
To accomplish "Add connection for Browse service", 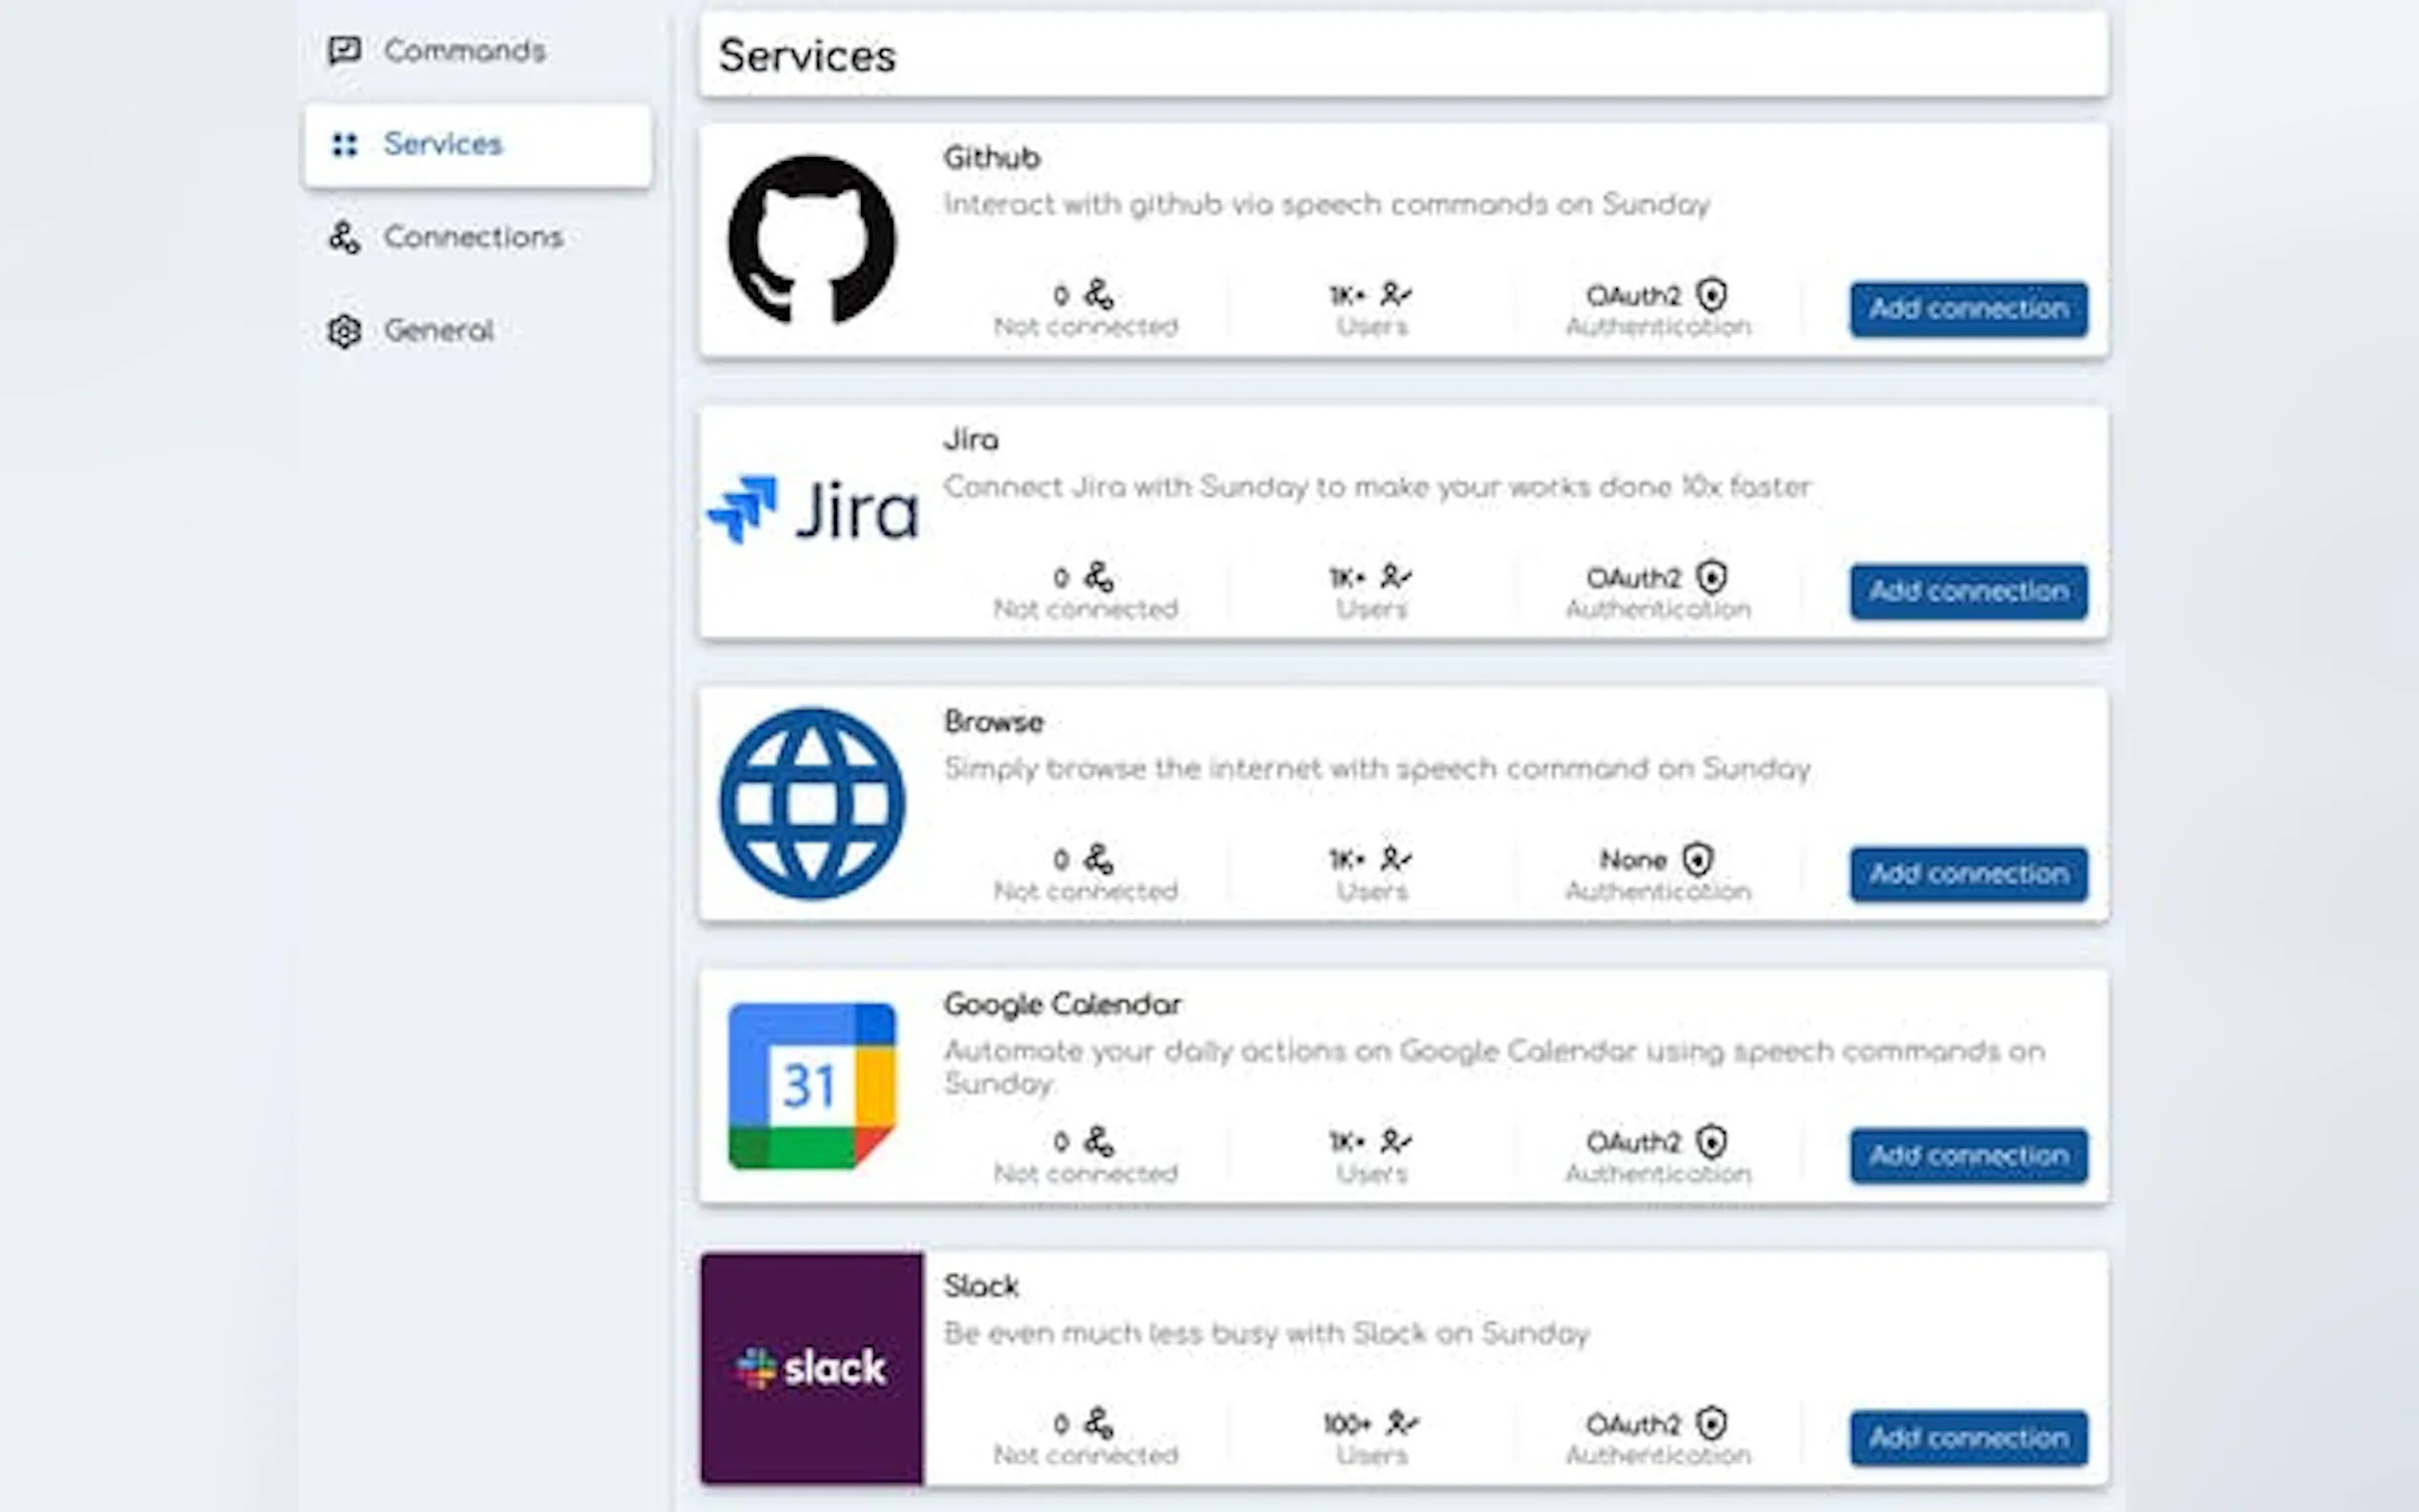I will click(x=1968, y=874).
